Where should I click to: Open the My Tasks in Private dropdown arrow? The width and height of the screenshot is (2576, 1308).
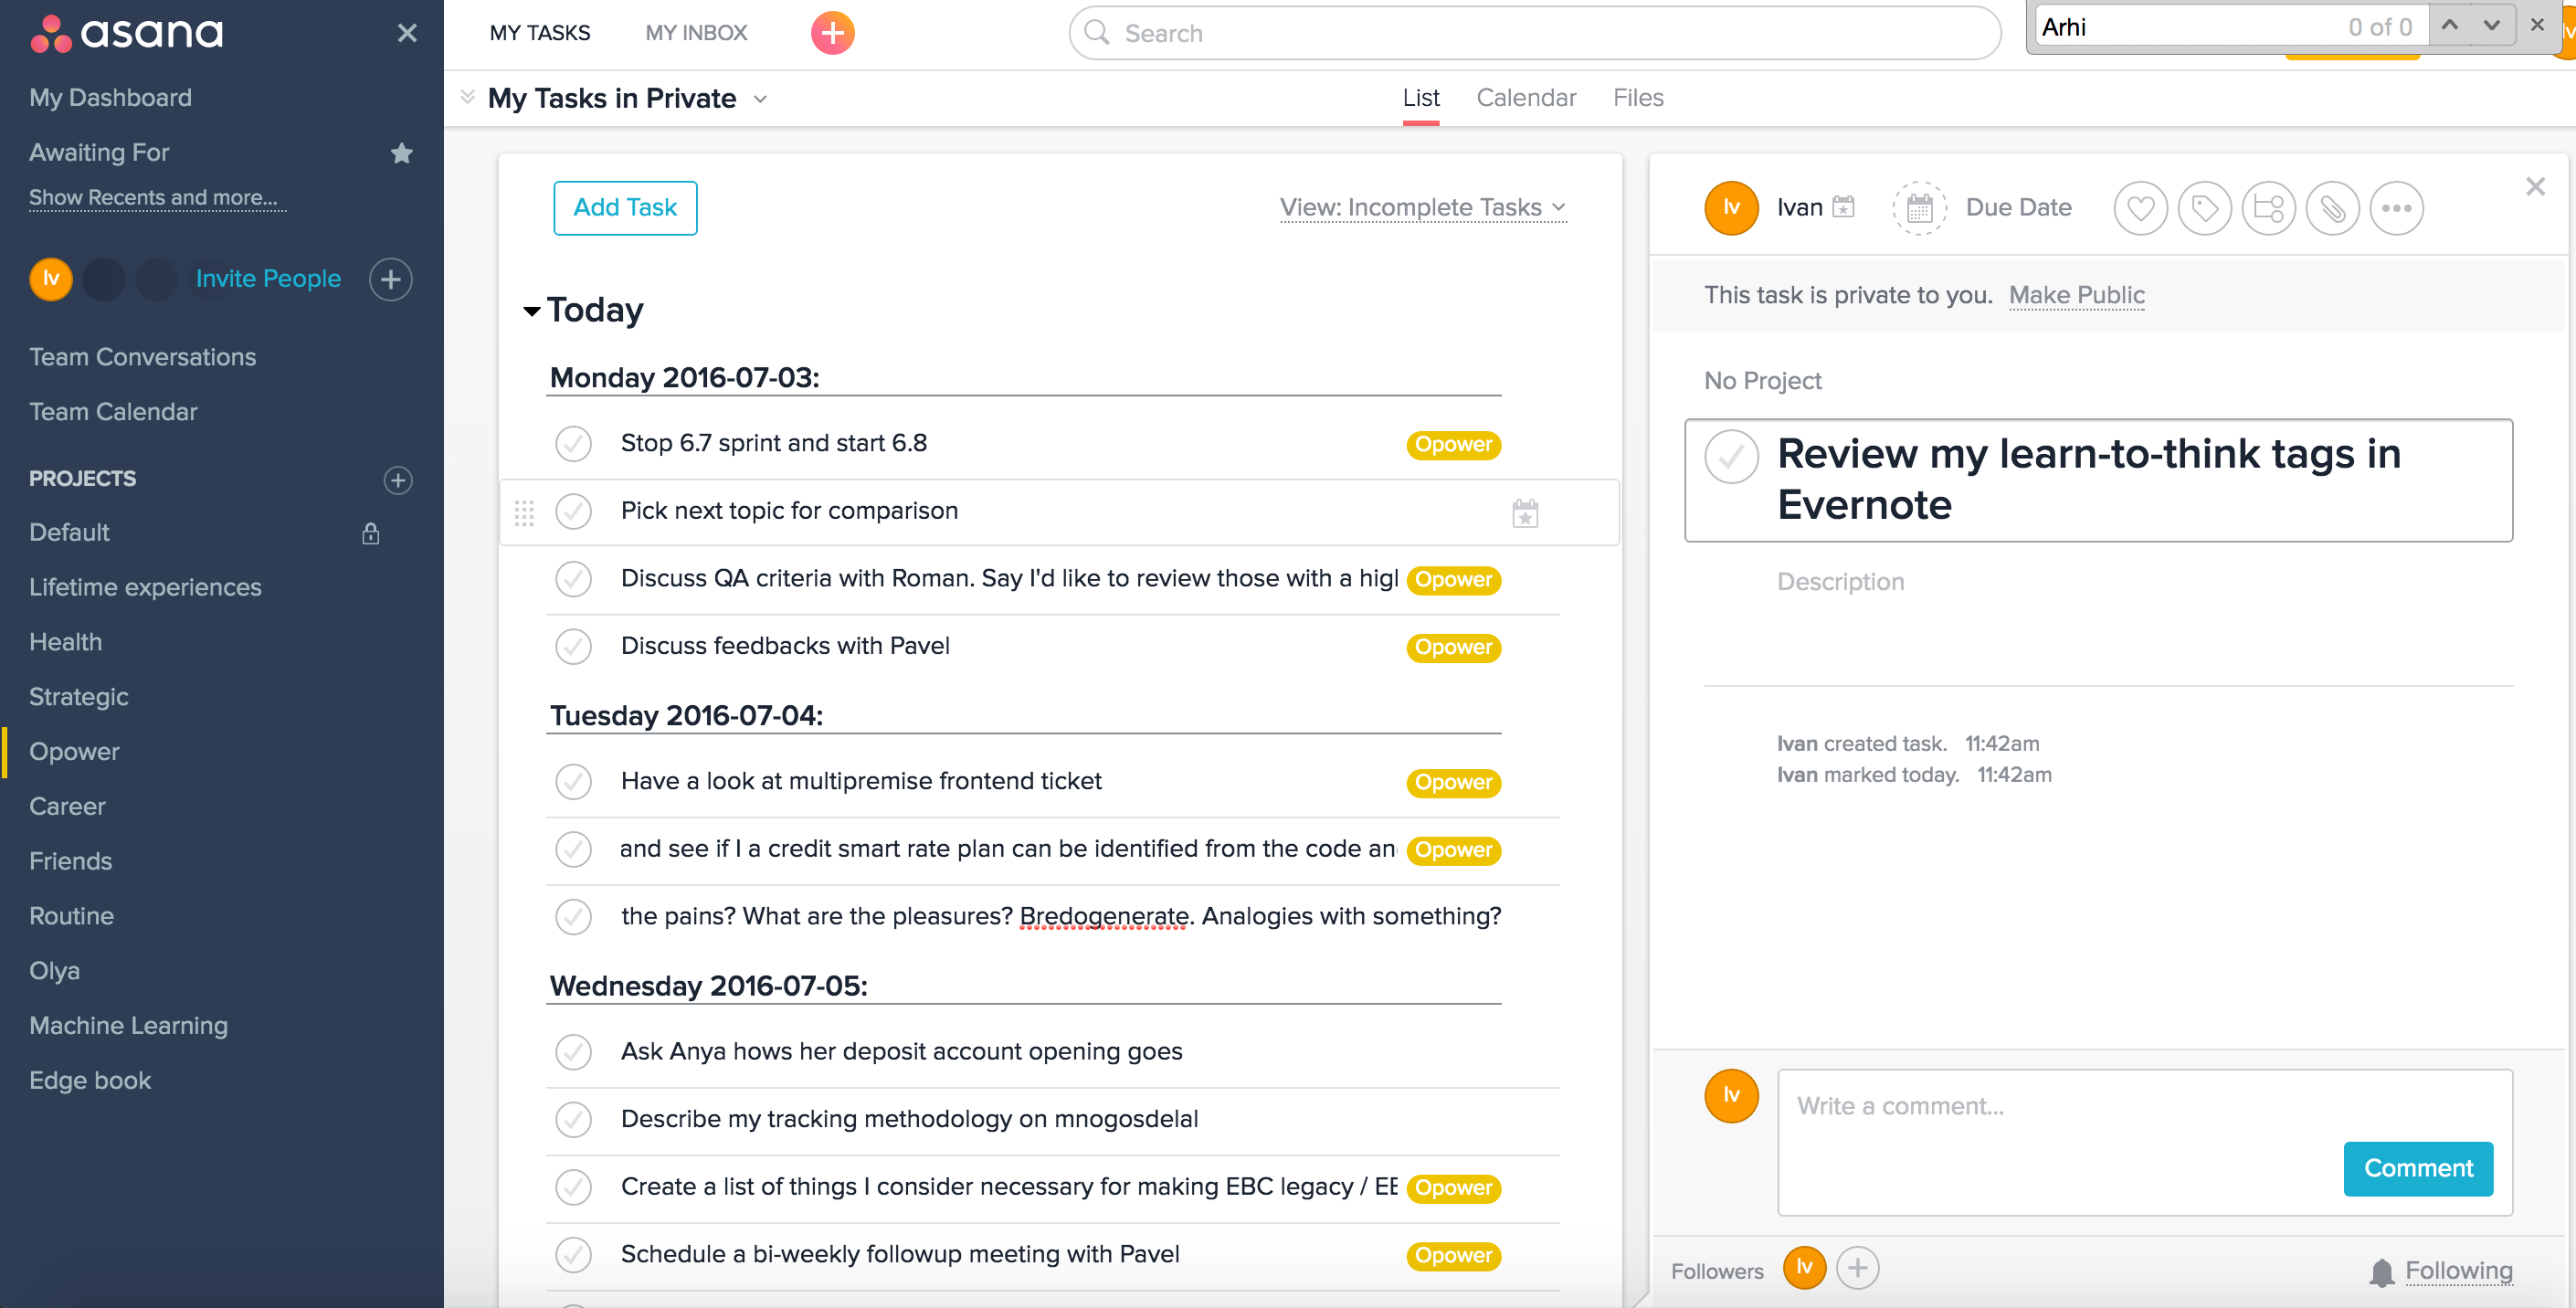760,99
